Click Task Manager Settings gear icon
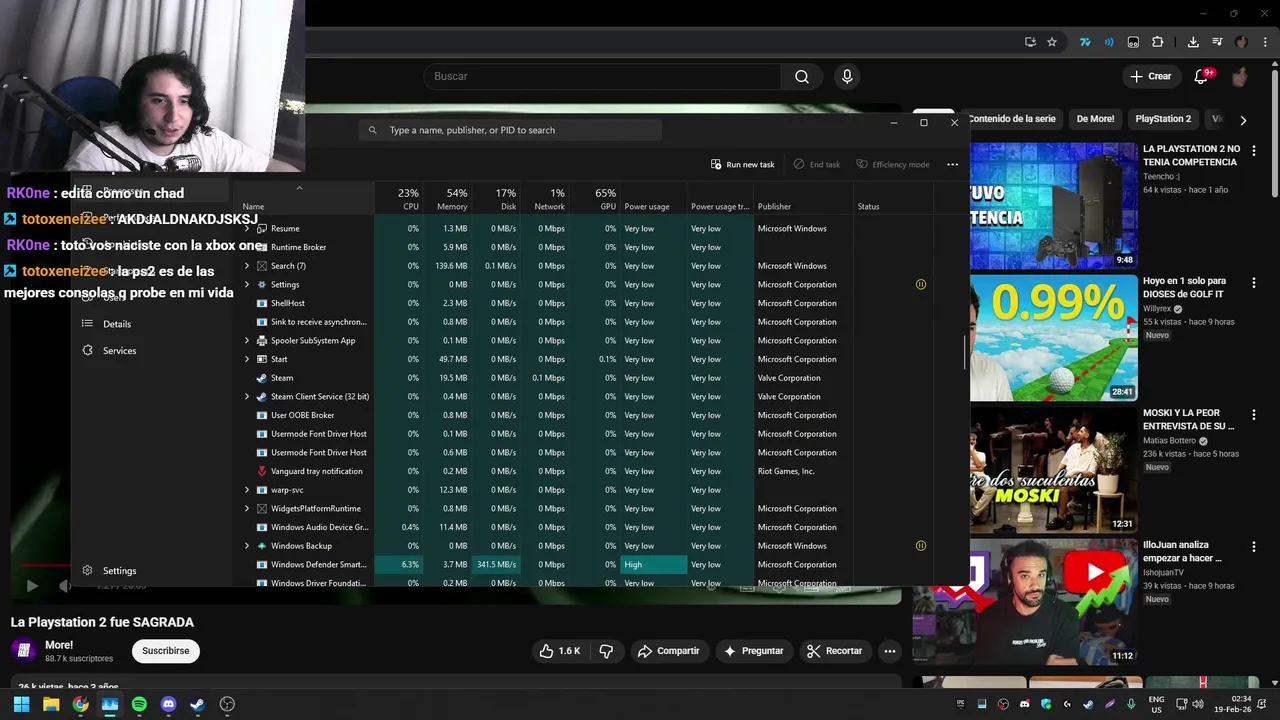1280x720 pixels. point(87,570)
